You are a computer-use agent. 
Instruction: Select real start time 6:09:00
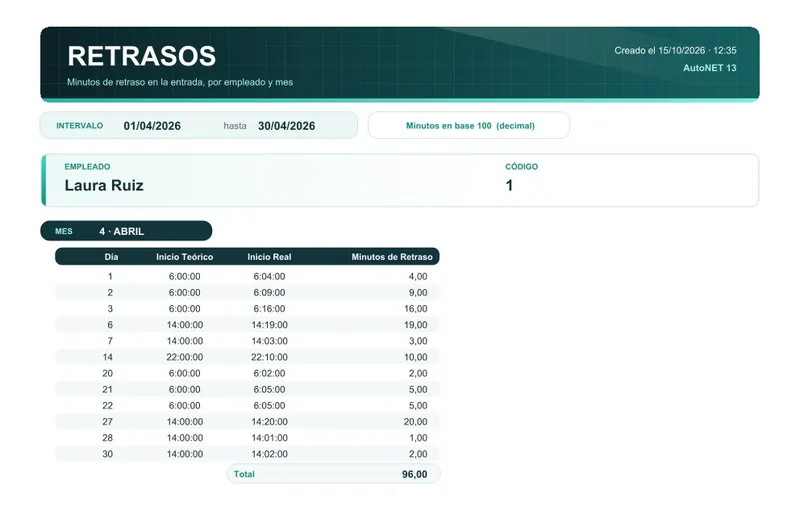269,293
